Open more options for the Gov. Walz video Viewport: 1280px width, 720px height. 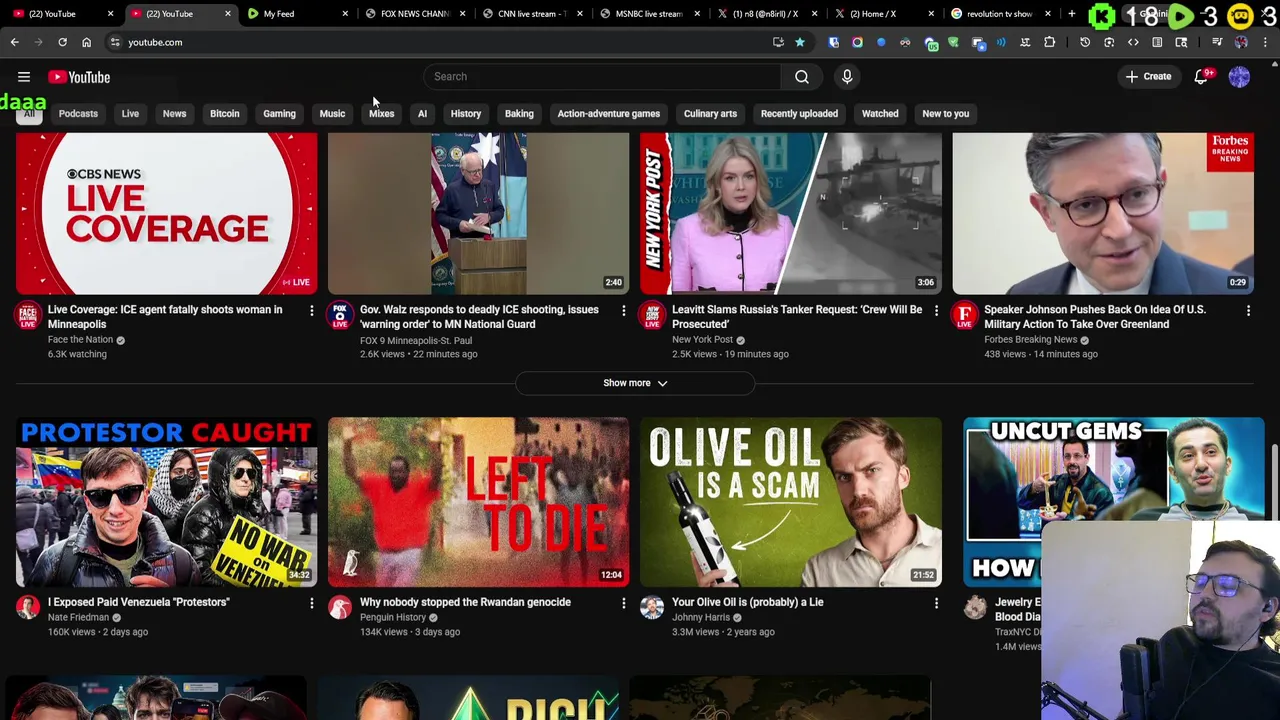click(623, 311)
